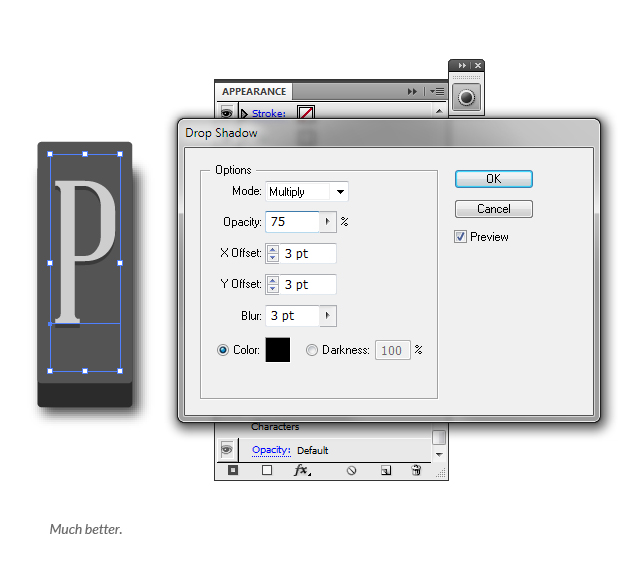Click the 'Characters' row in Appearance panel
Viewport: 630px width, 561px height.
pyautogui.click(x=275, y=427)
